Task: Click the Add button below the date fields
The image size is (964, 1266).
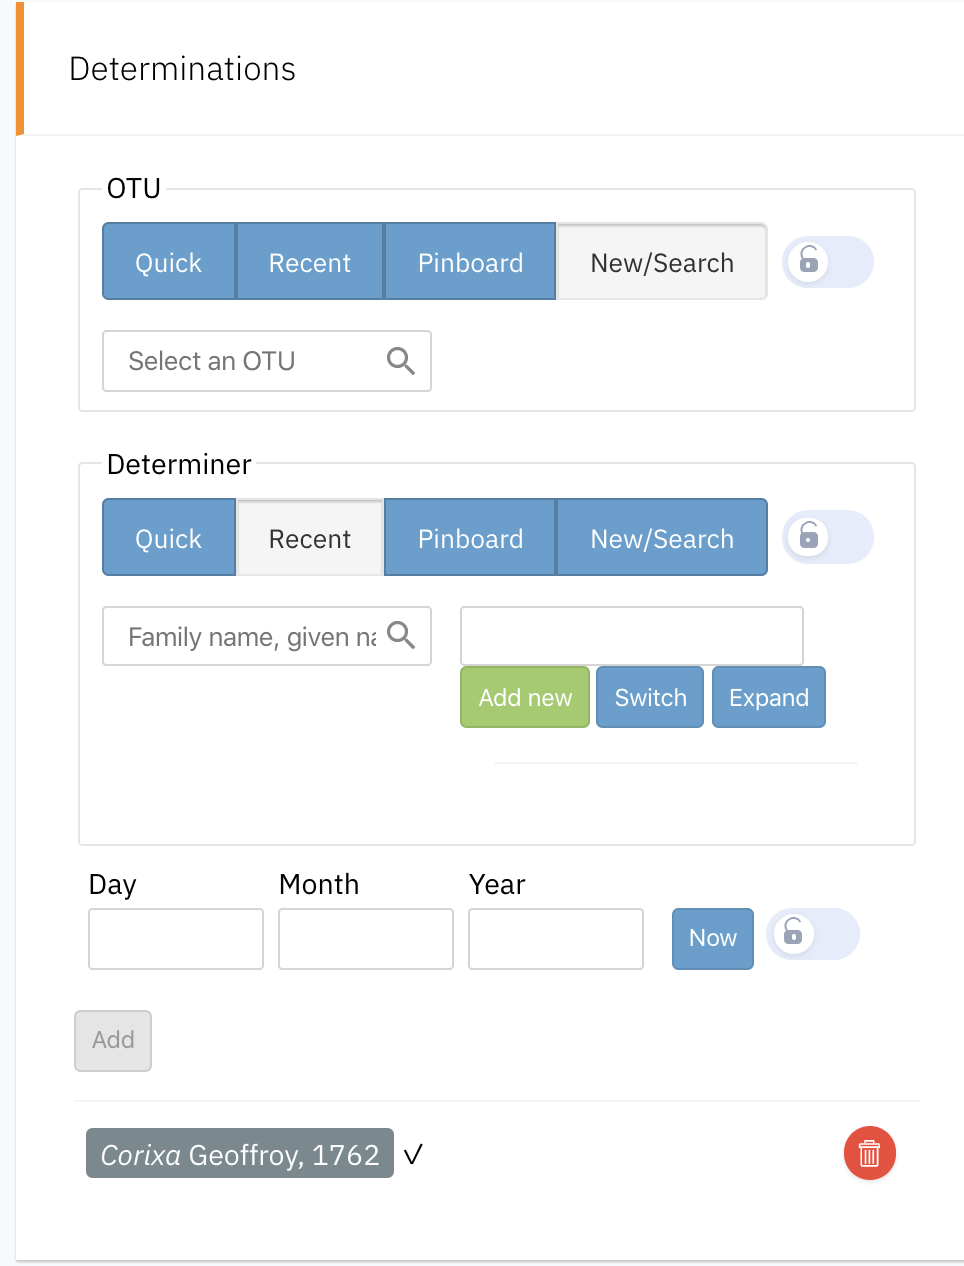Action: click(x=112, y=1040)
